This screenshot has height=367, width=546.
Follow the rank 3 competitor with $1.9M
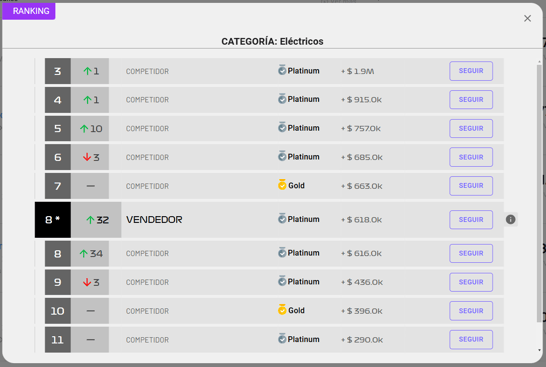tap(471, 71)
